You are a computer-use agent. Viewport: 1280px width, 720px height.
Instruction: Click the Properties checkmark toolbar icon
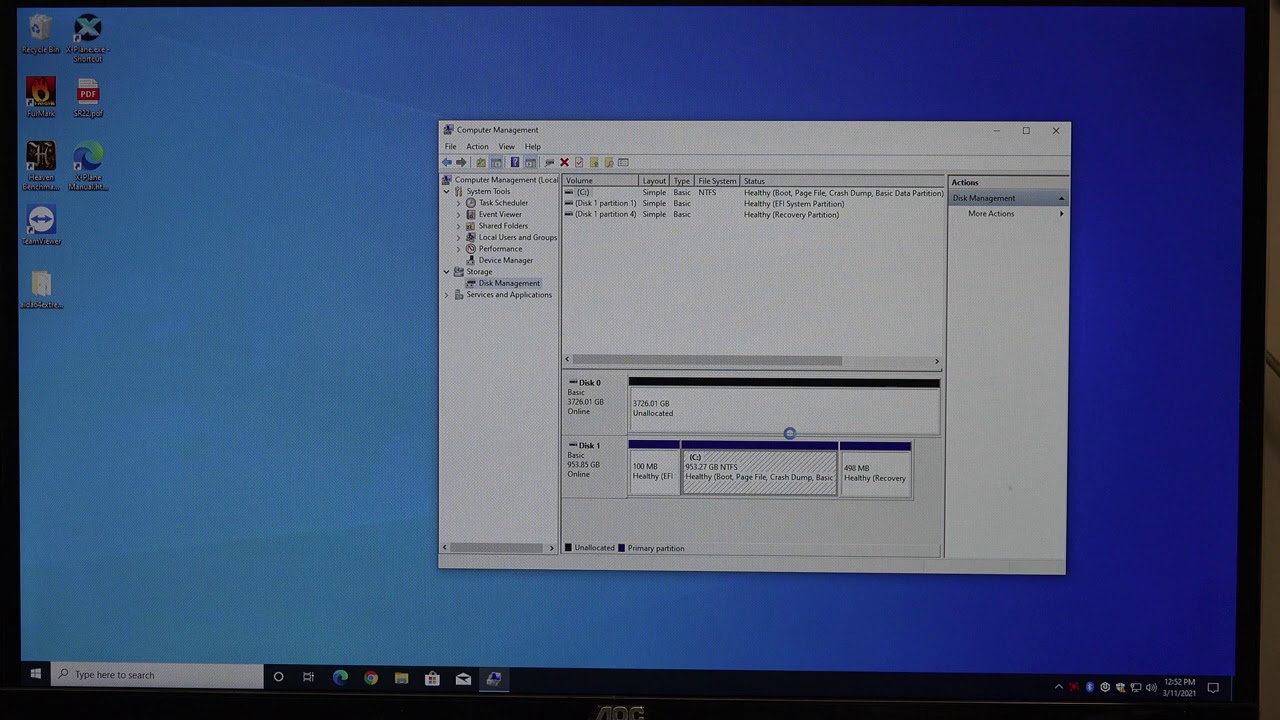point(579,162)
